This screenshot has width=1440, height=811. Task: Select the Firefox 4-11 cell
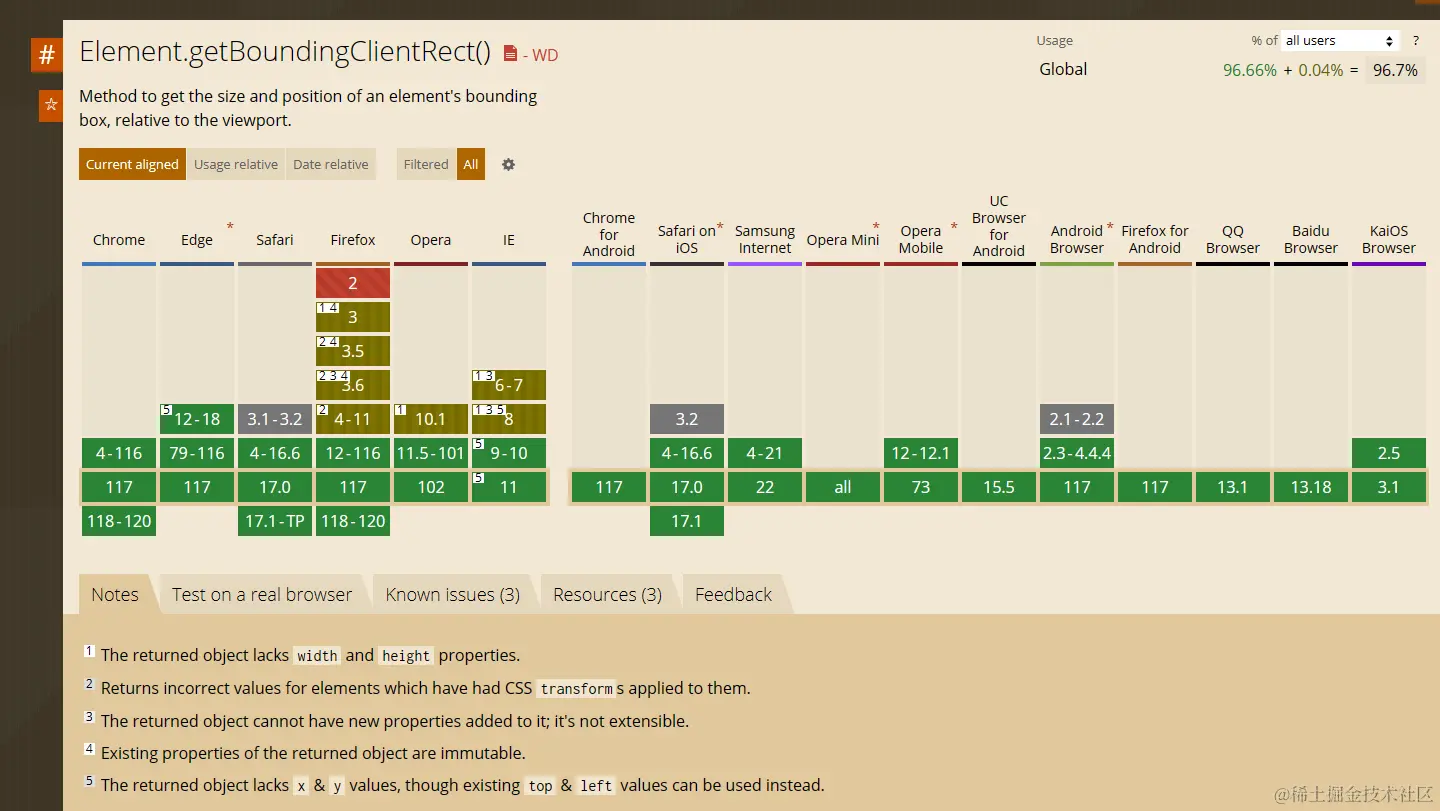(x=353, y=419)
